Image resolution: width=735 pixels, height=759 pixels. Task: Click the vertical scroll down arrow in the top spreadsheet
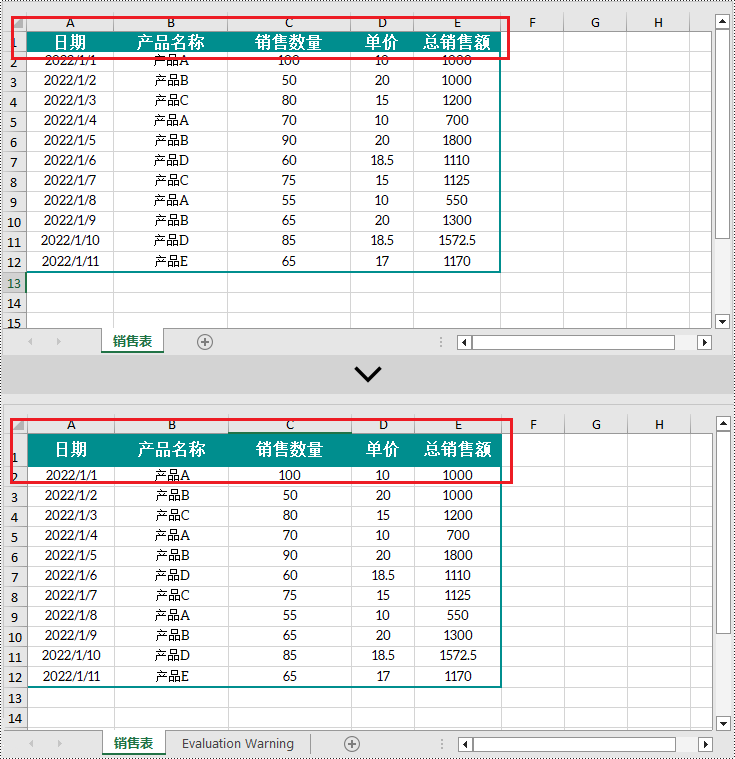[x=722, y=321]
